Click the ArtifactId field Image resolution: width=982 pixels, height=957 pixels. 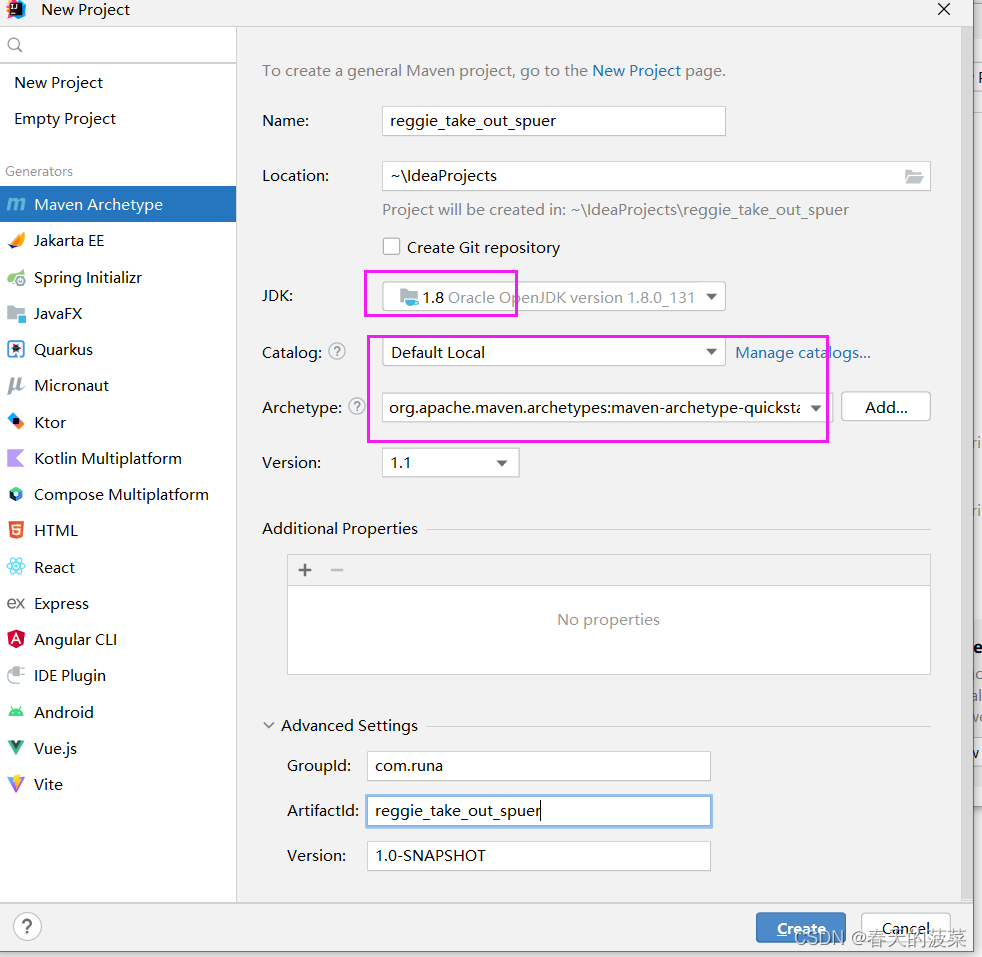(x=539, y=811)
